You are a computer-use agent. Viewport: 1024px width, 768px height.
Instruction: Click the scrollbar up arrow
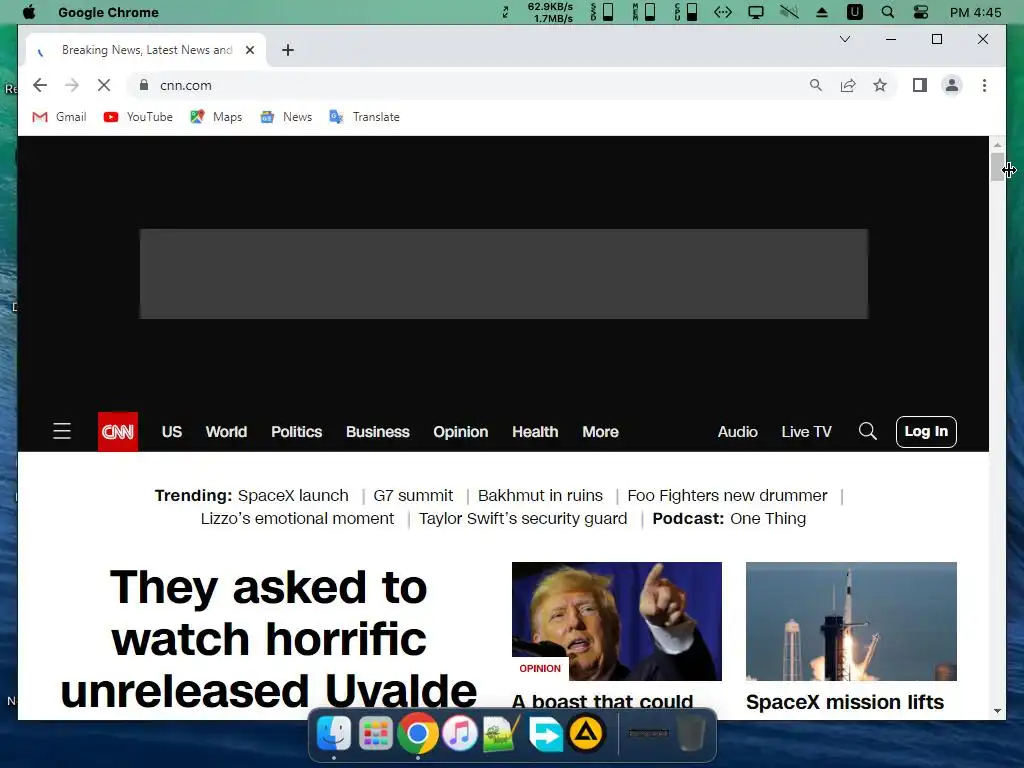click(997, 144)
